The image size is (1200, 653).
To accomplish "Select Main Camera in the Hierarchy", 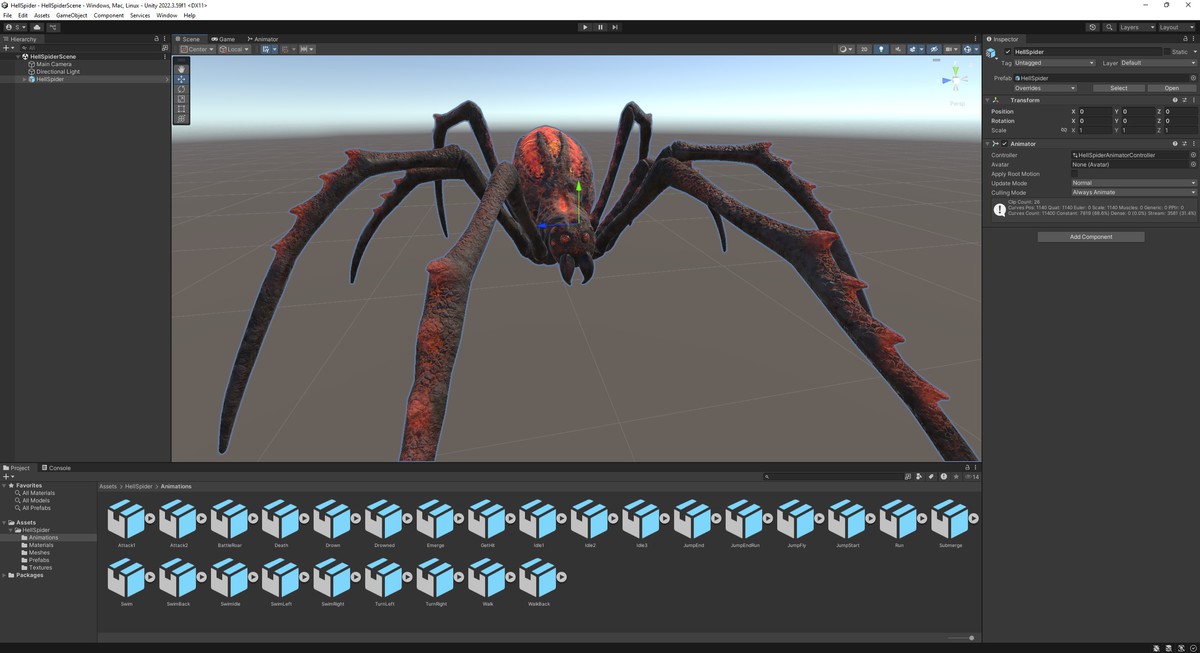I will click(54, 64).
